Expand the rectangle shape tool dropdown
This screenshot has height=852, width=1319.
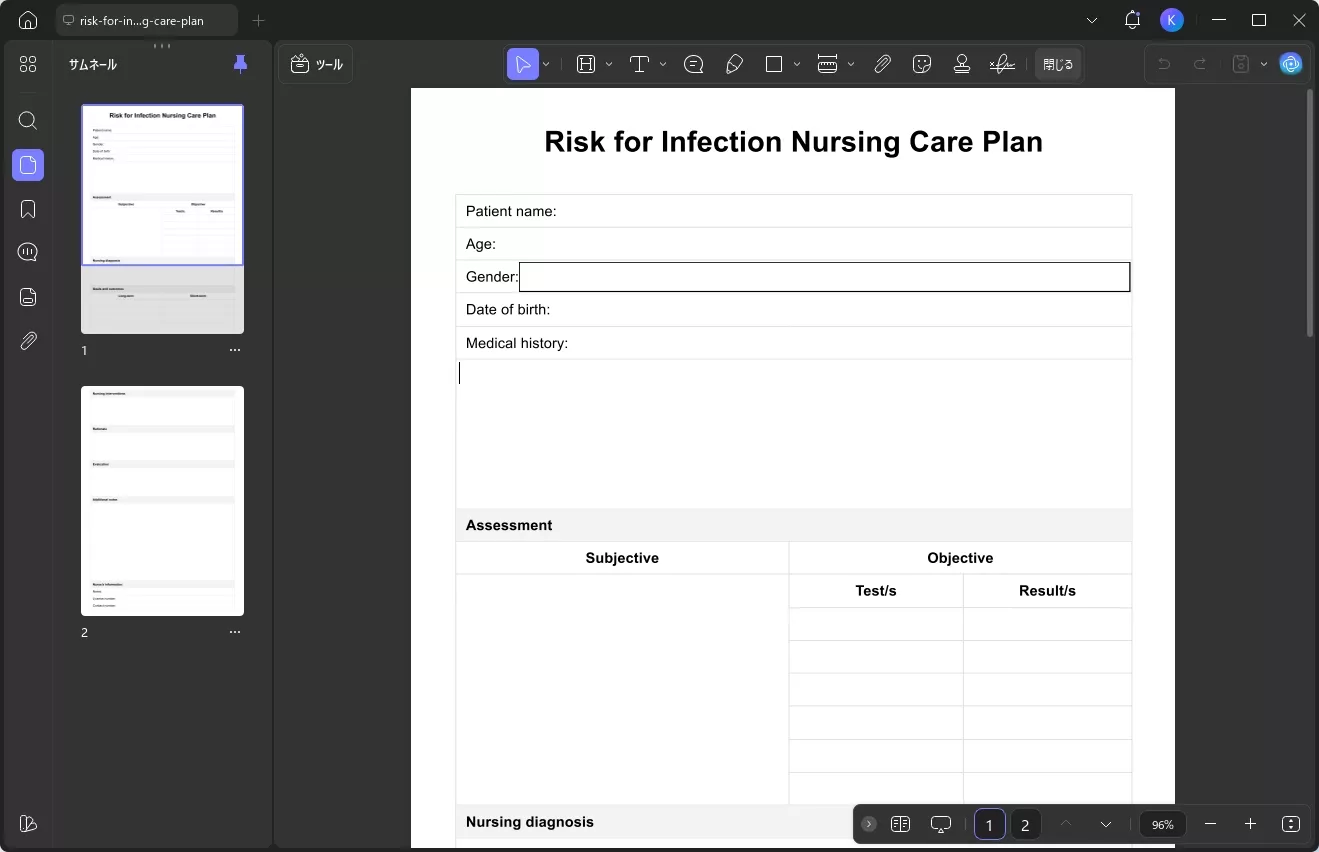(797, 64)
